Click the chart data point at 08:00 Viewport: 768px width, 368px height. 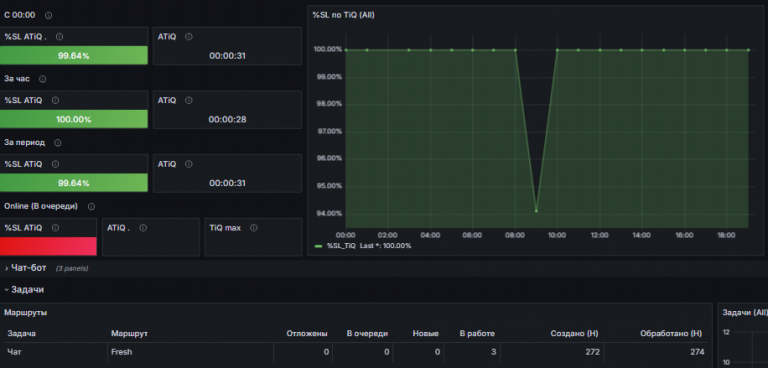pos(515,49)
